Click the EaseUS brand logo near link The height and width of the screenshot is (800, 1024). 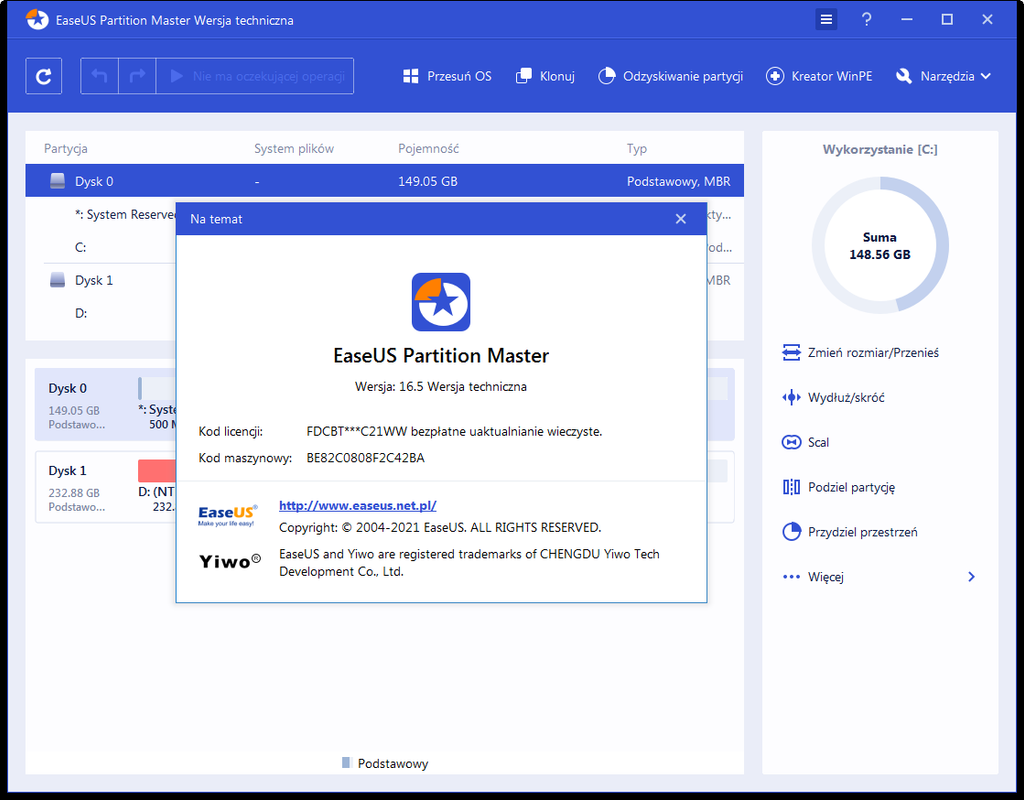click(227, 515)
